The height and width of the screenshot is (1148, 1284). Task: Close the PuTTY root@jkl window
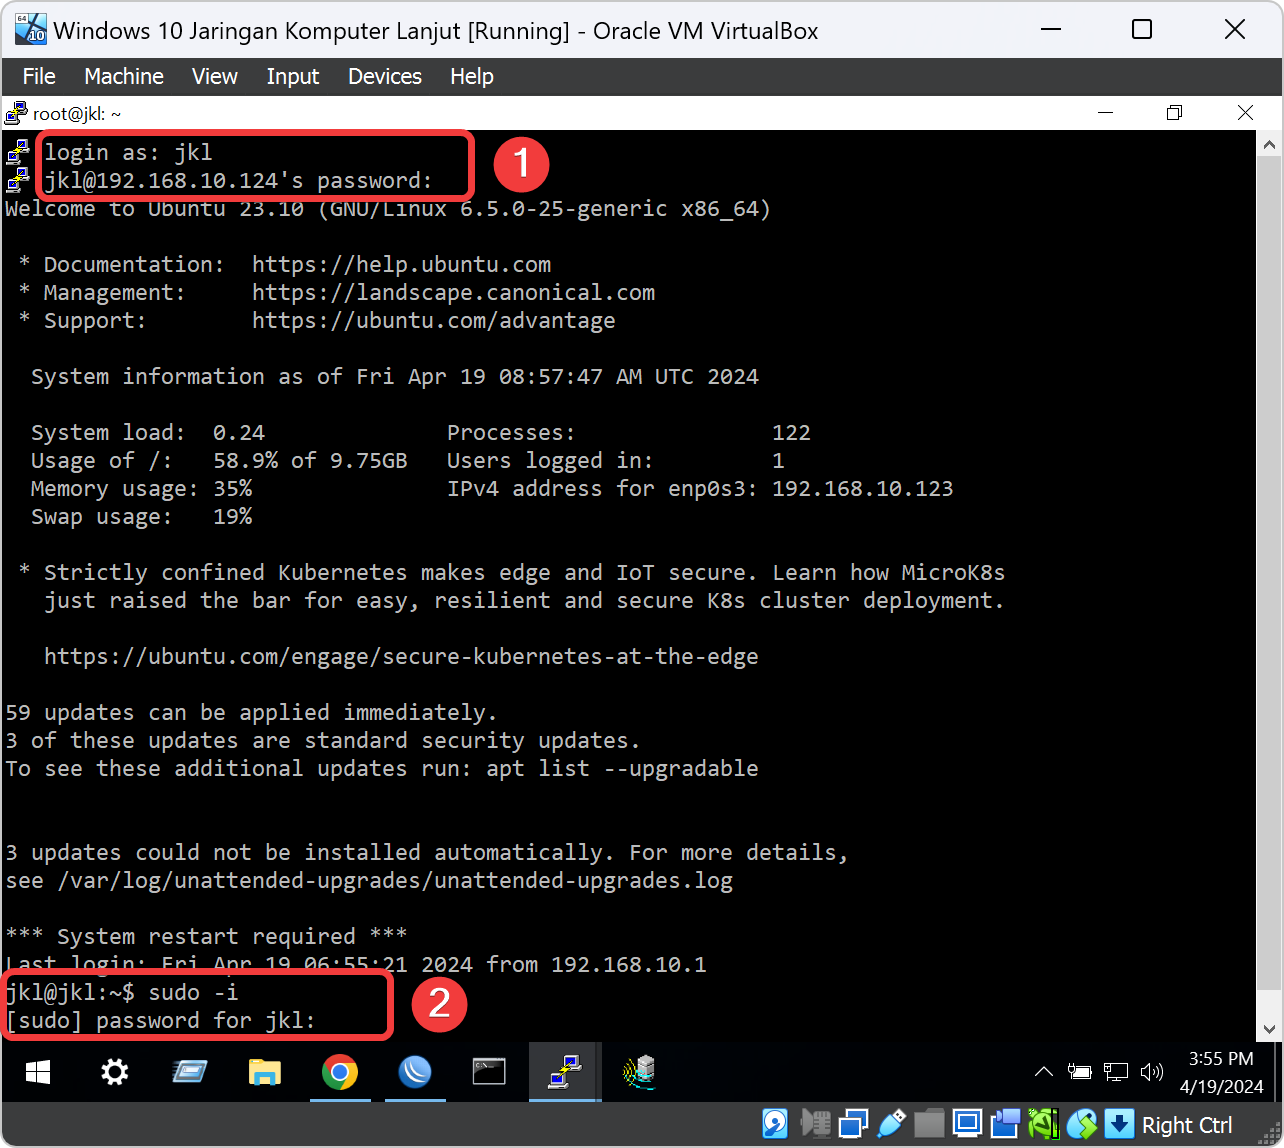(1245, 113)
